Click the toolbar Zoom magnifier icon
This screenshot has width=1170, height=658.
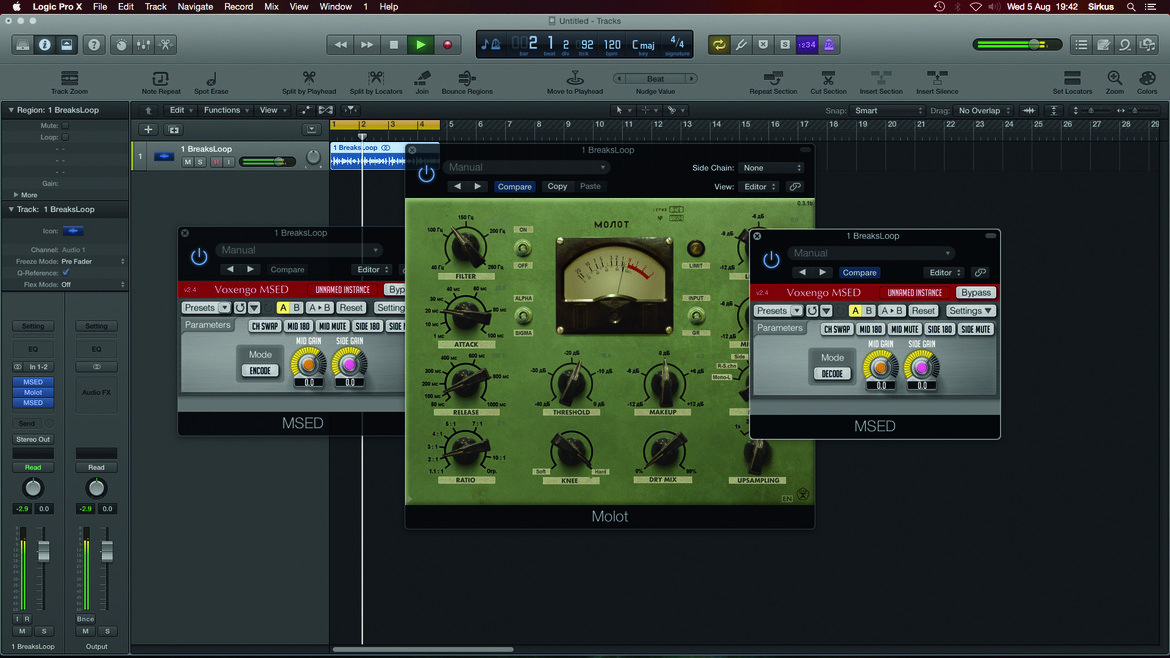pyautogui.click(x=1115, y=78)
